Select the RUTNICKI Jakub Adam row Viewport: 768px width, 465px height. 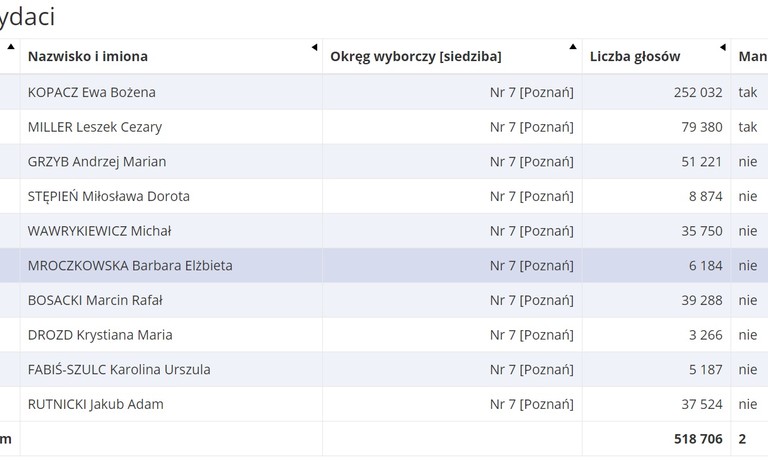pos(96,405)
